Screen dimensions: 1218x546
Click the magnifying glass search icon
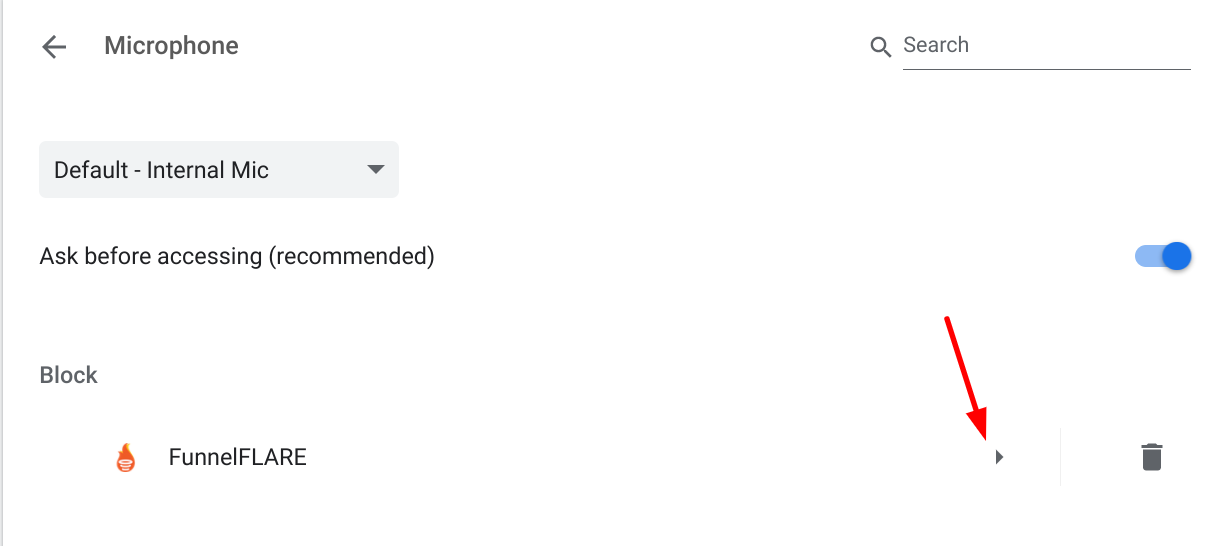coord(880,47)
